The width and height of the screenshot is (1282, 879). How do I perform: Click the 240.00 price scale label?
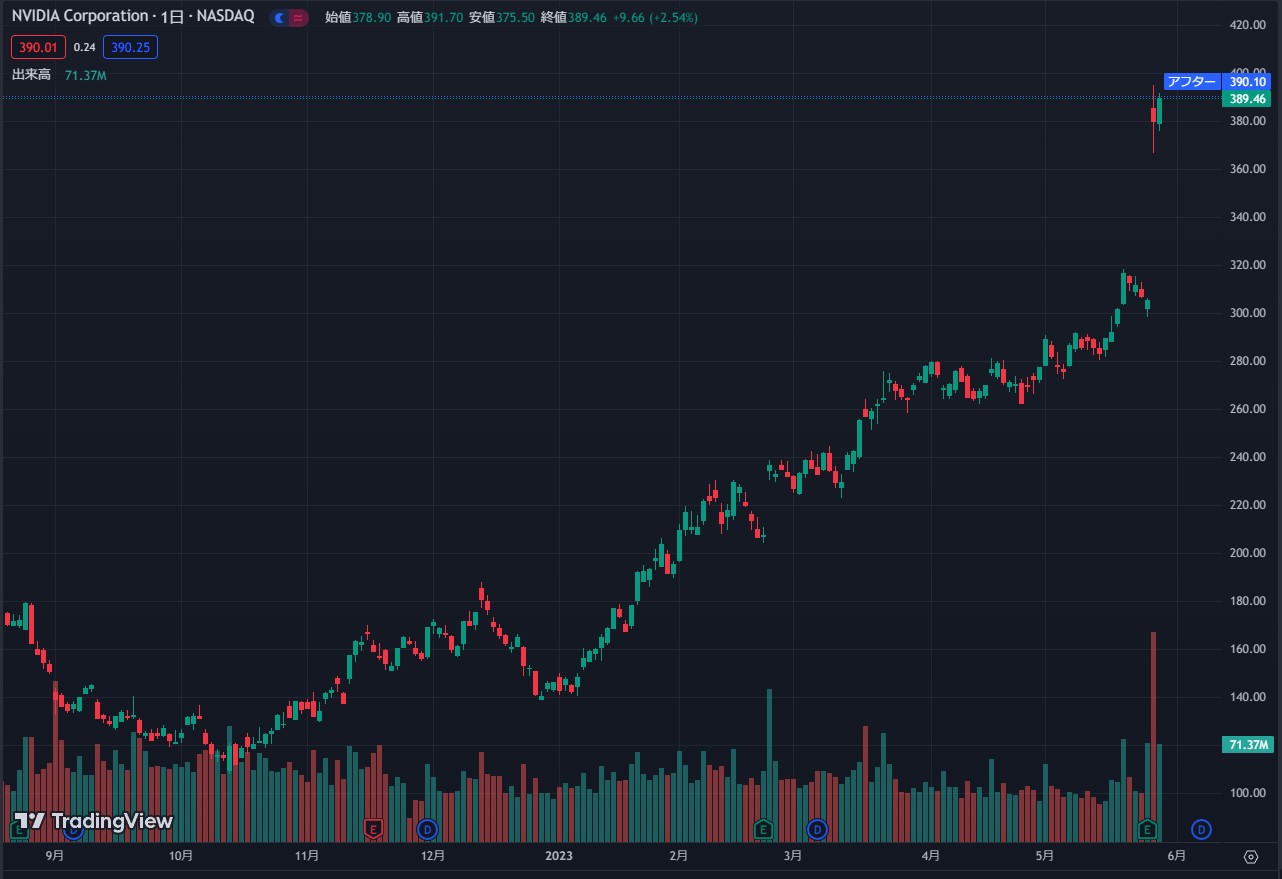(x=1248, y=457)
